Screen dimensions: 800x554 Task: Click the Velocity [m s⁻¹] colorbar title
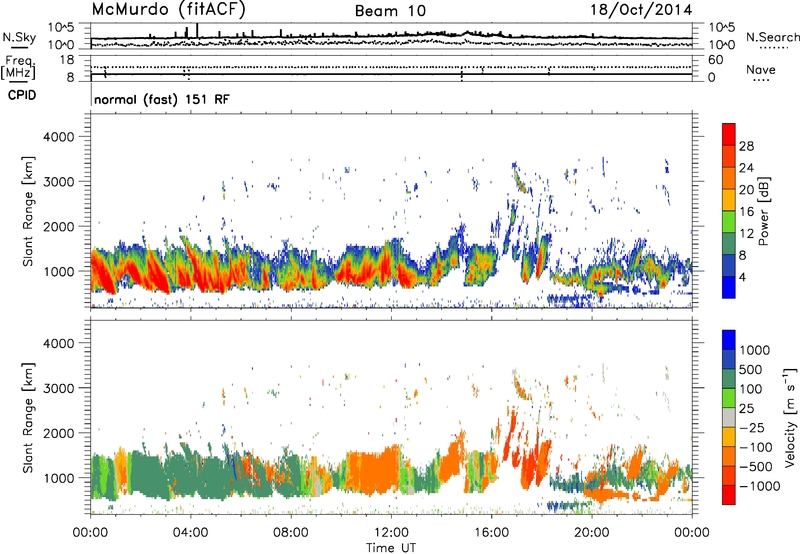point(790,417)
